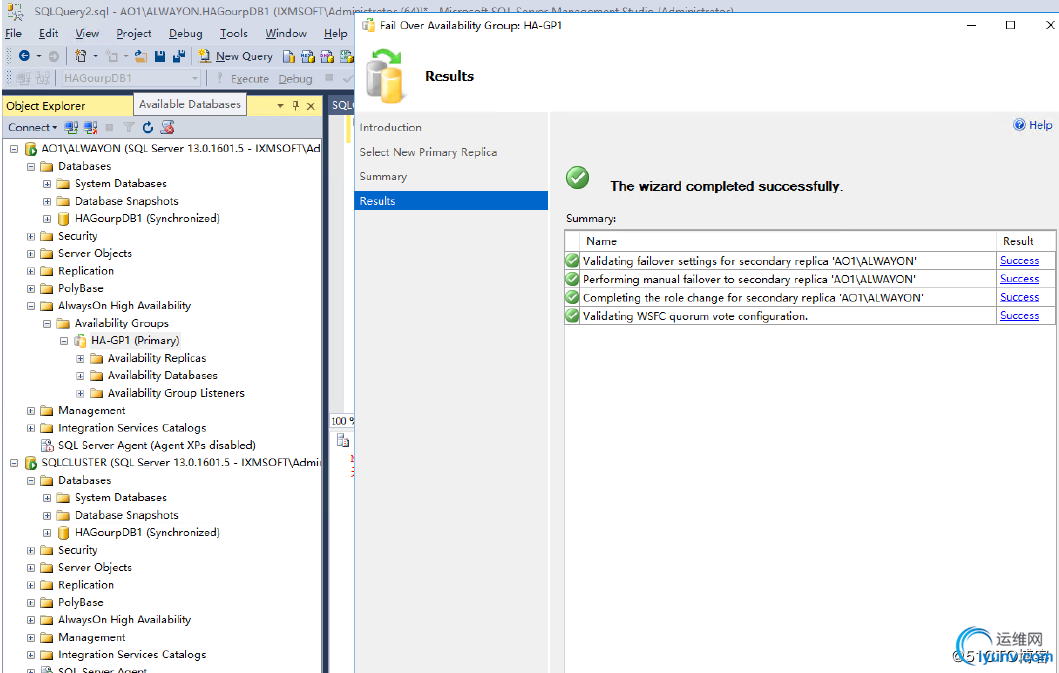Click the green check icon for Performing manual failover
This screenshot has width=1059, height=673.
click(572, 279)
